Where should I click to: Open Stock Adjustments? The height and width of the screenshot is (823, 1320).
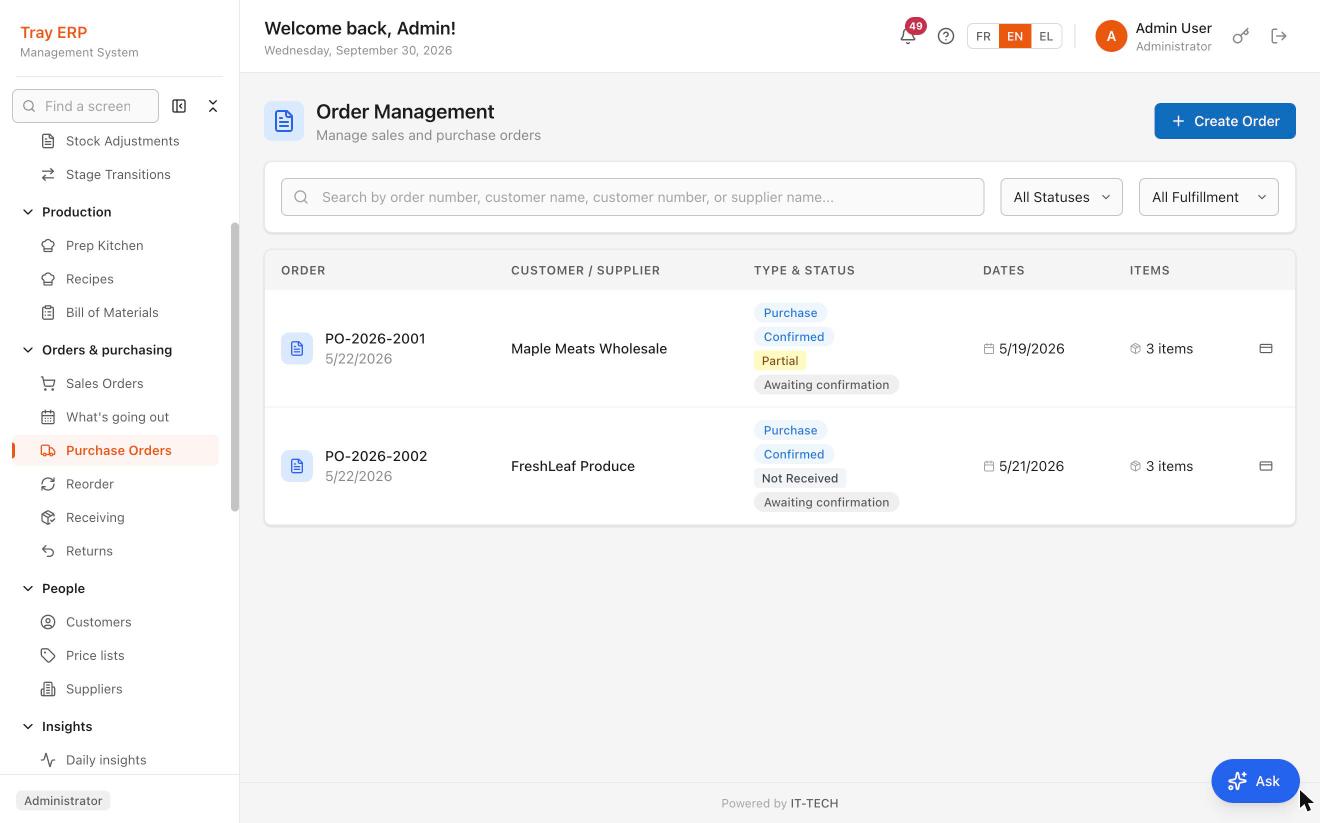(x=122, y=141)
